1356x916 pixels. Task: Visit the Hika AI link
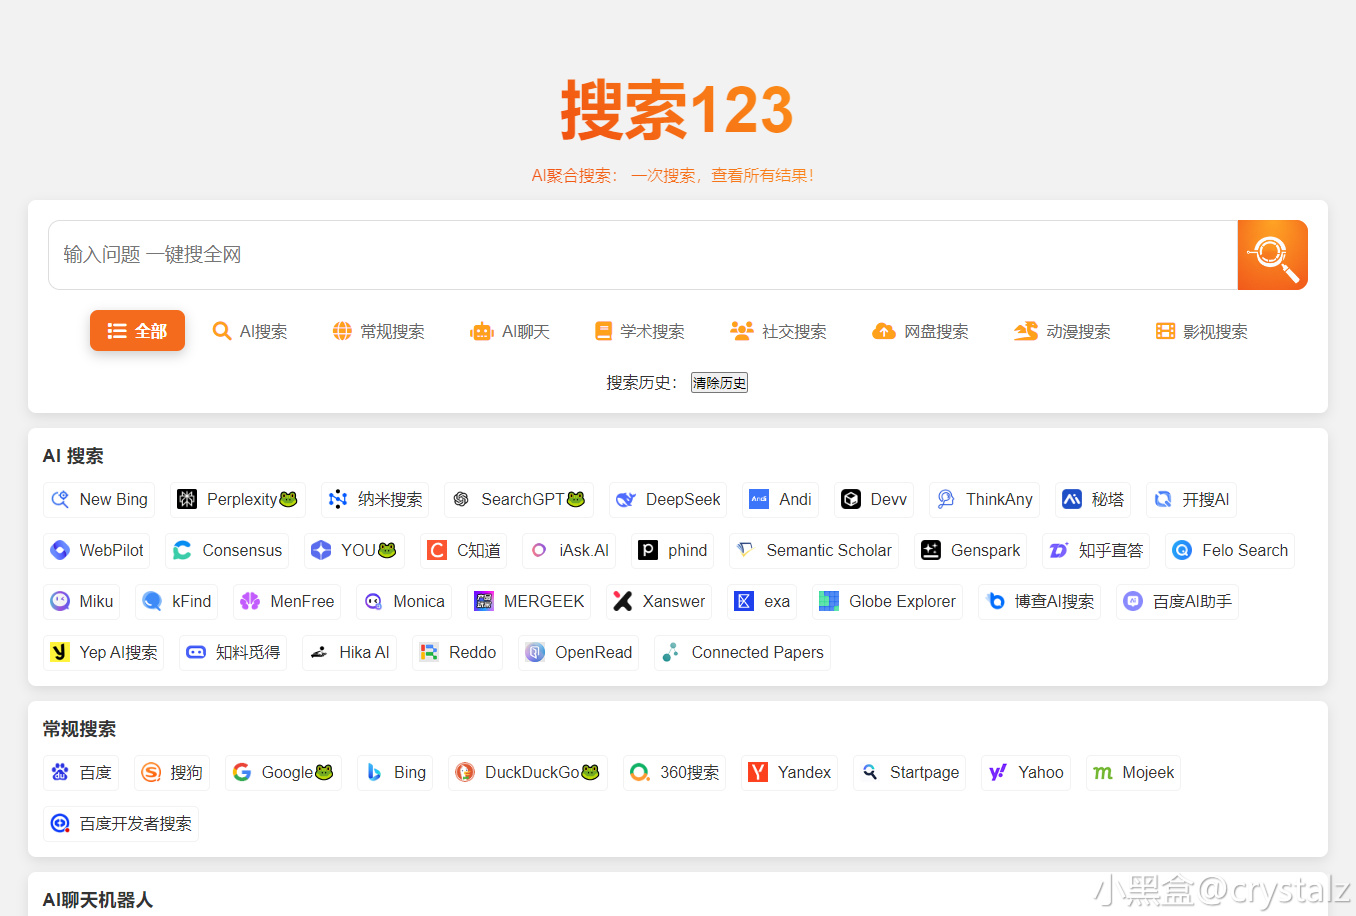click(349, 652)
